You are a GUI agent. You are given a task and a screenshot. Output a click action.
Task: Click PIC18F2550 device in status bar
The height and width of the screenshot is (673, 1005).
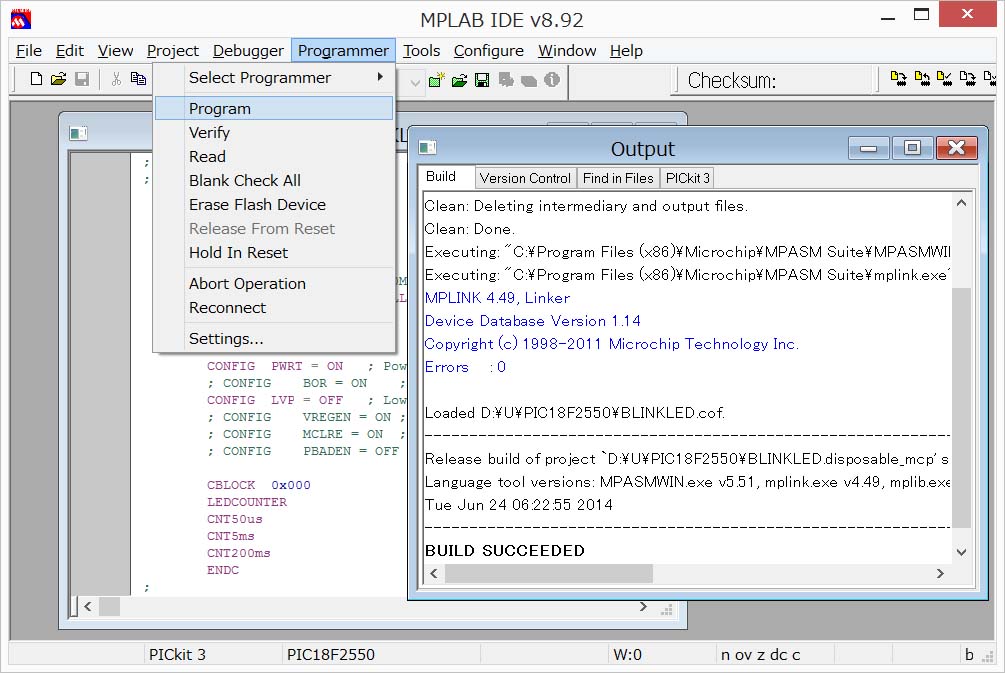331,654
